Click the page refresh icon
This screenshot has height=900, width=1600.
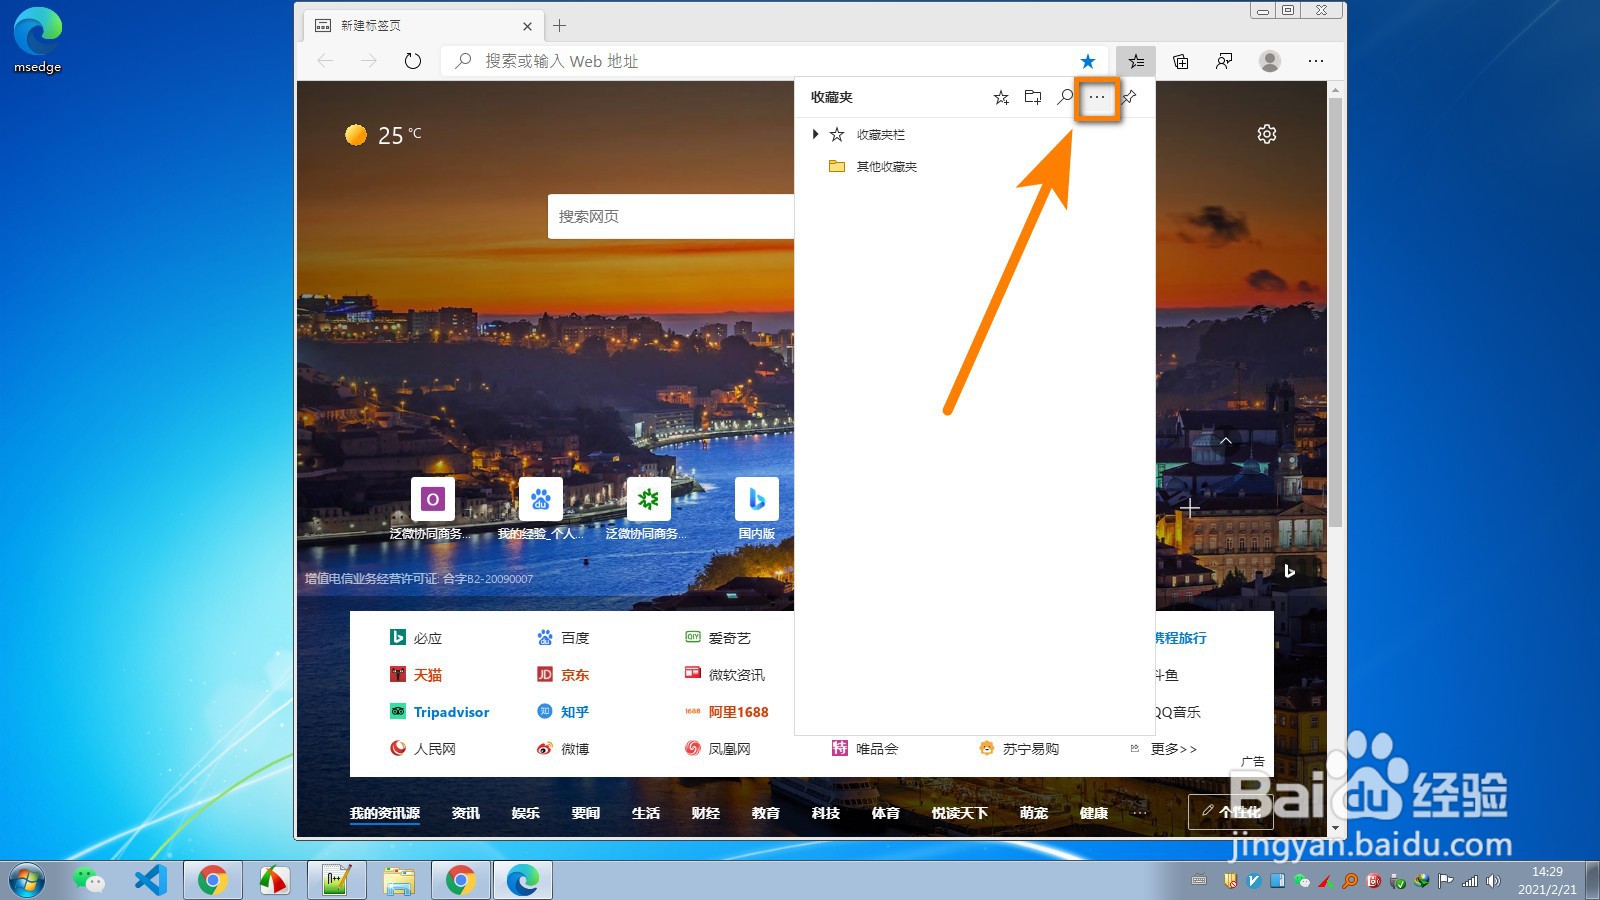pos(413,60)
